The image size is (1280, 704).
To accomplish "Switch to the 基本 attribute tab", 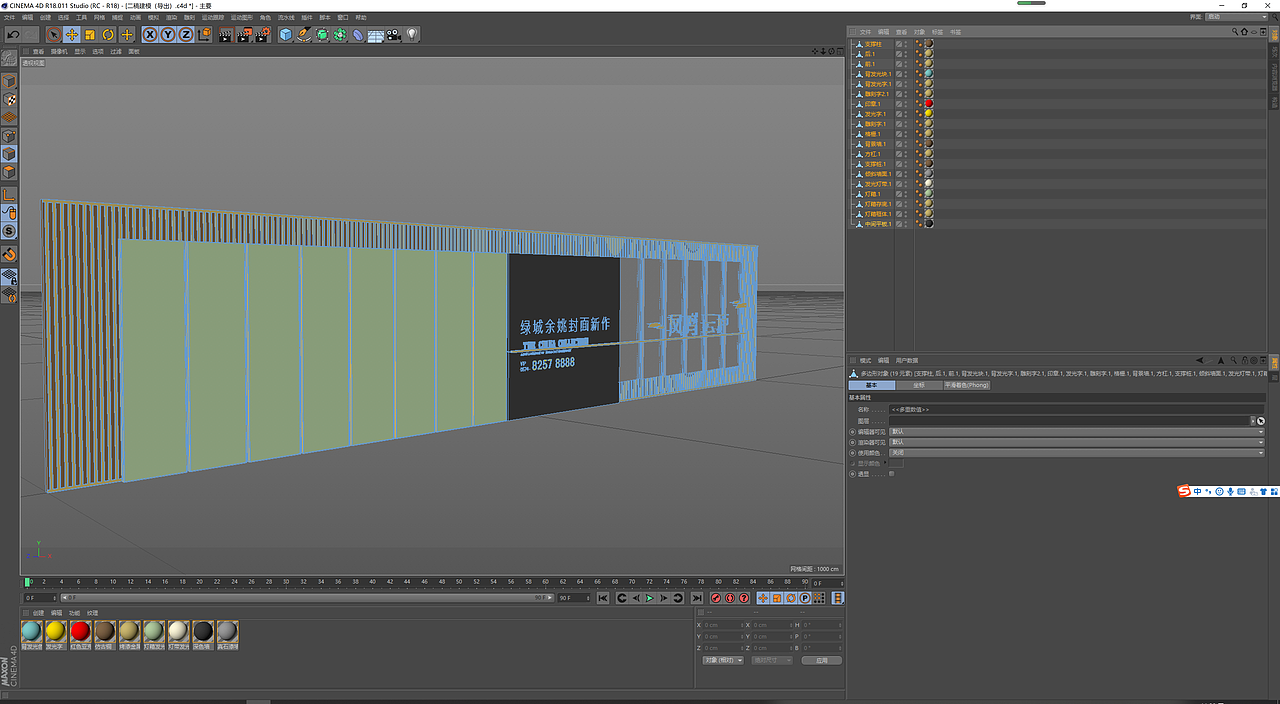I will click(x=872, y=385).
